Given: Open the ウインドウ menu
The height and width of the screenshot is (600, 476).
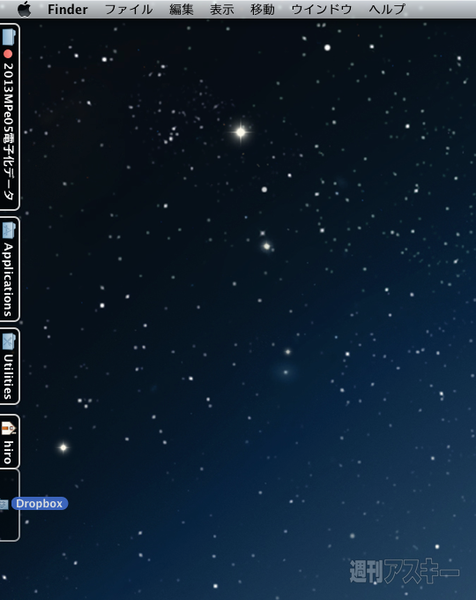Looking at the screenshot, I should pos(322,9).
